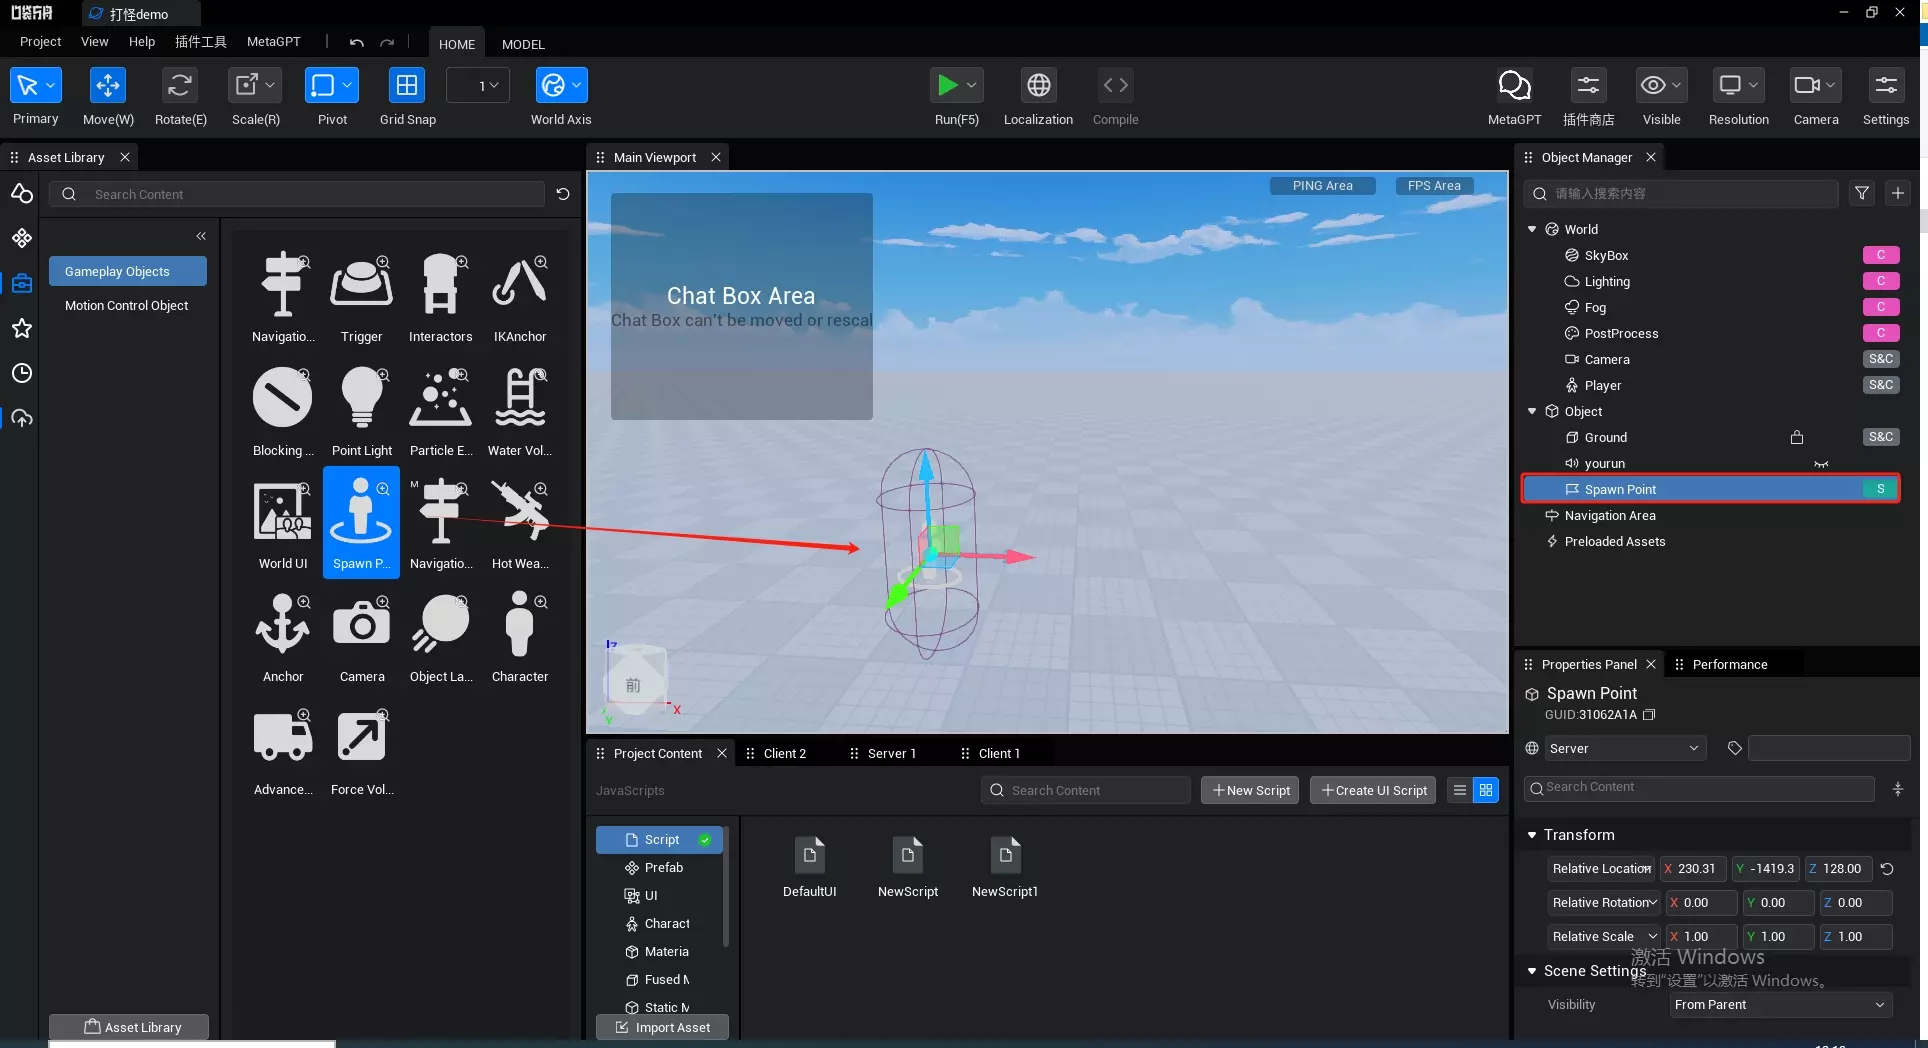This screenshot has height=1048, width=1928.
Task: Collapse the Object tree node
Action: click(x=1532, y=411)
